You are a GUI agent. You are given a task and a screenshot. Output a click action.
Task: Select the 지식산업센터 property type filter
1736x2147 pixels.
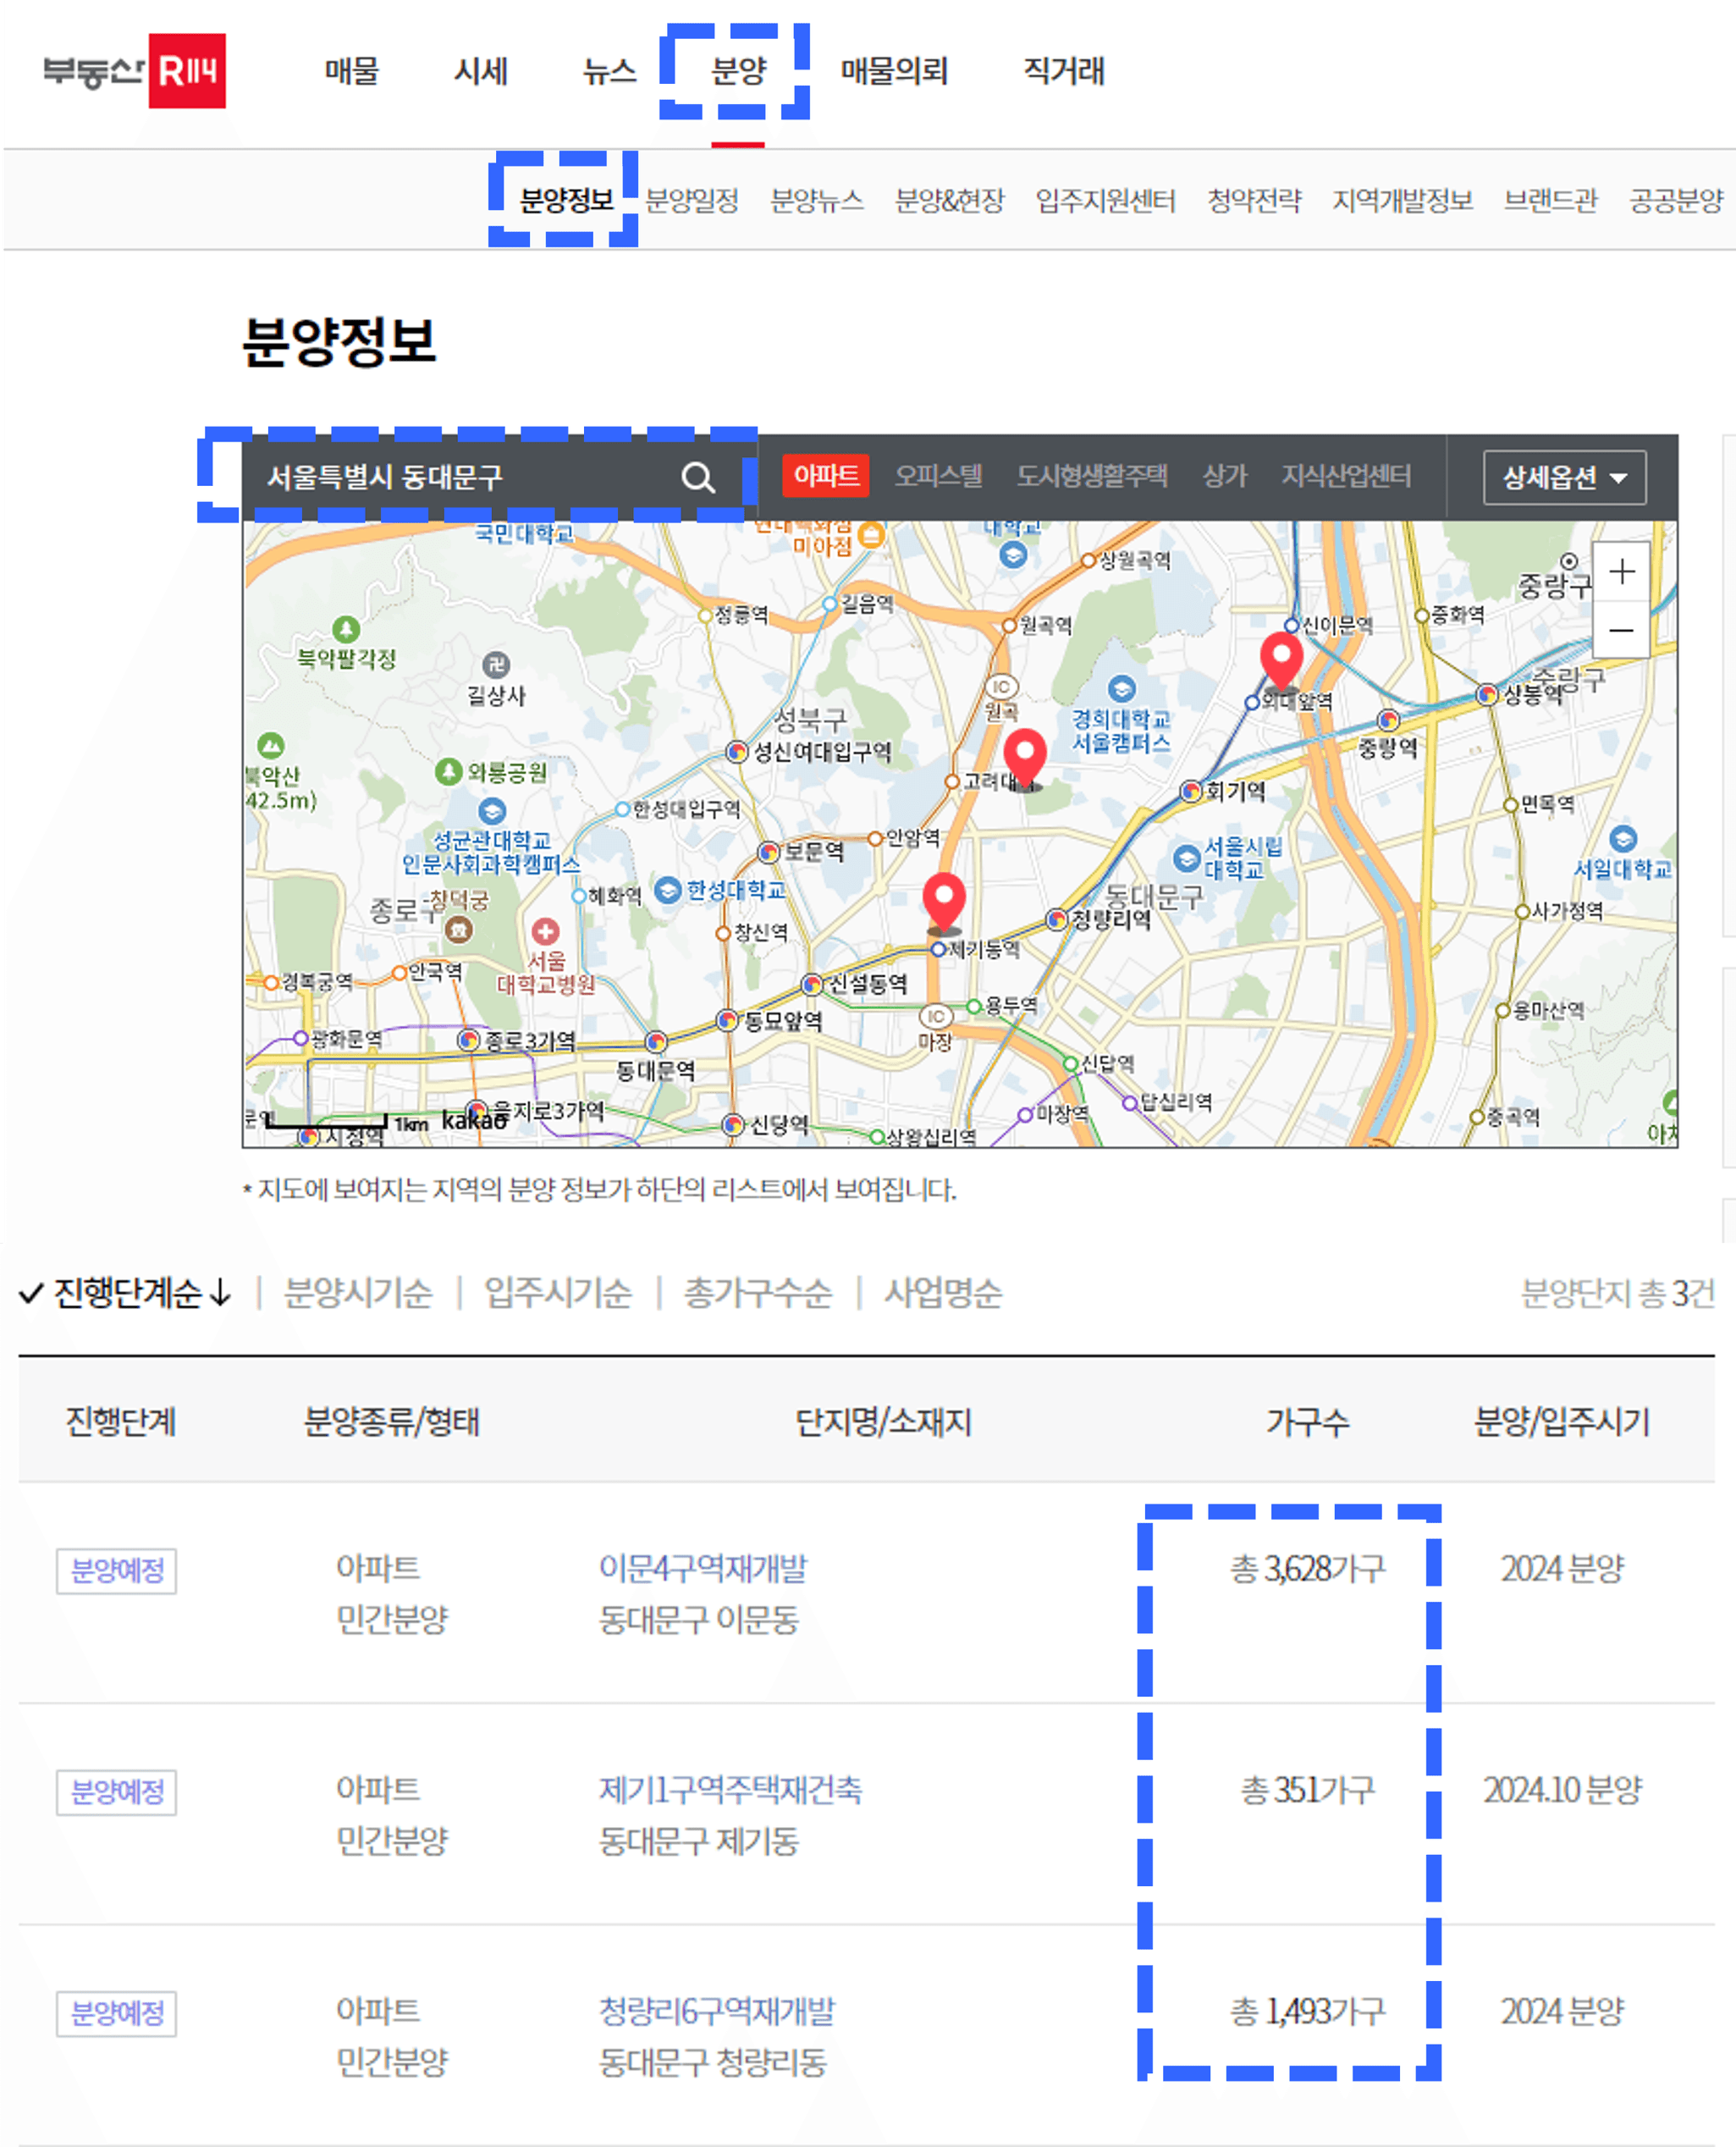coord(1346,476)
